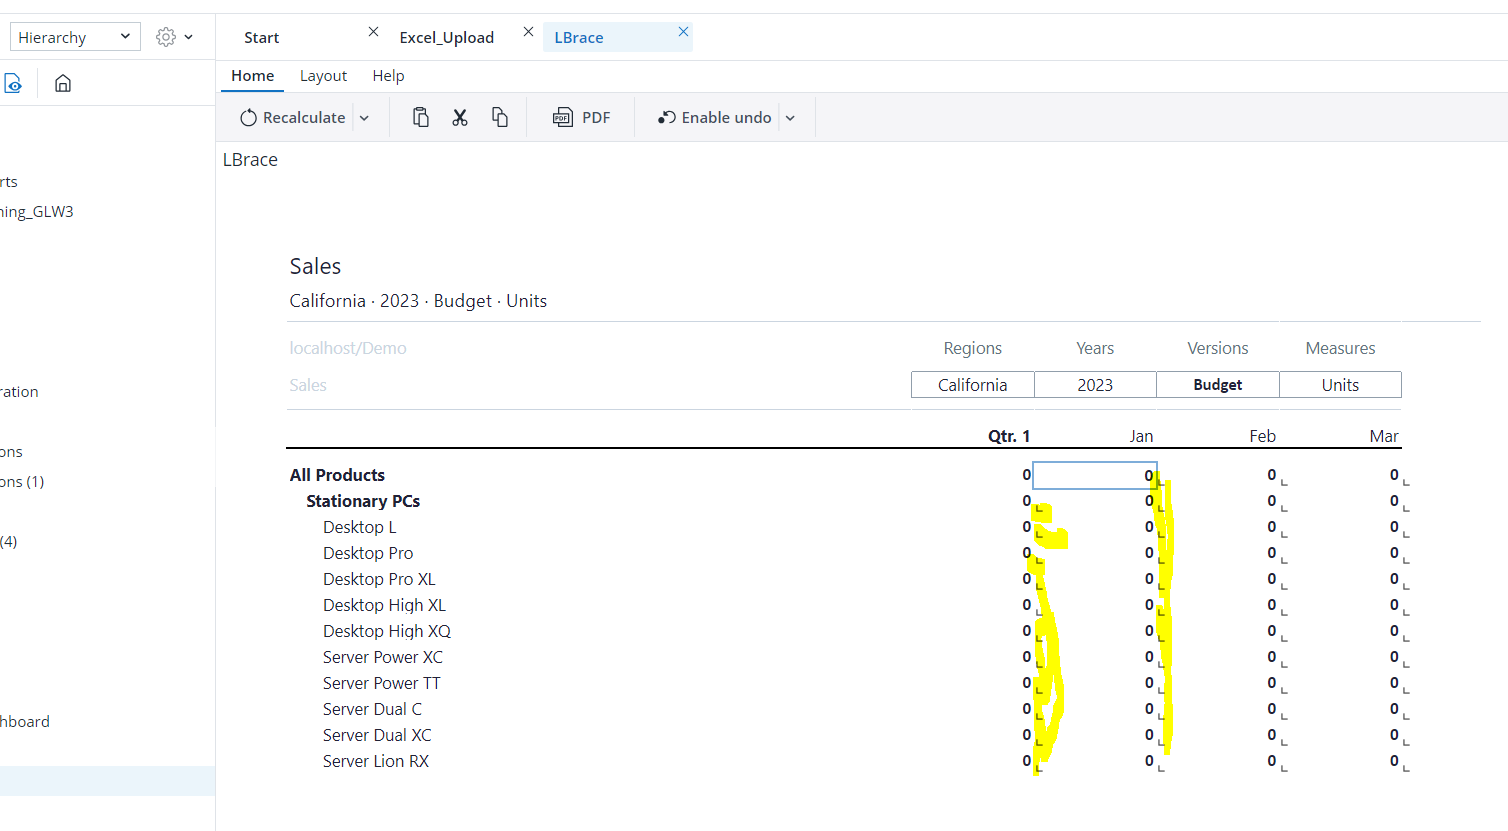The image size is (1508, 831).
Task: Close the LBrace tab
Action: (683, 32)
